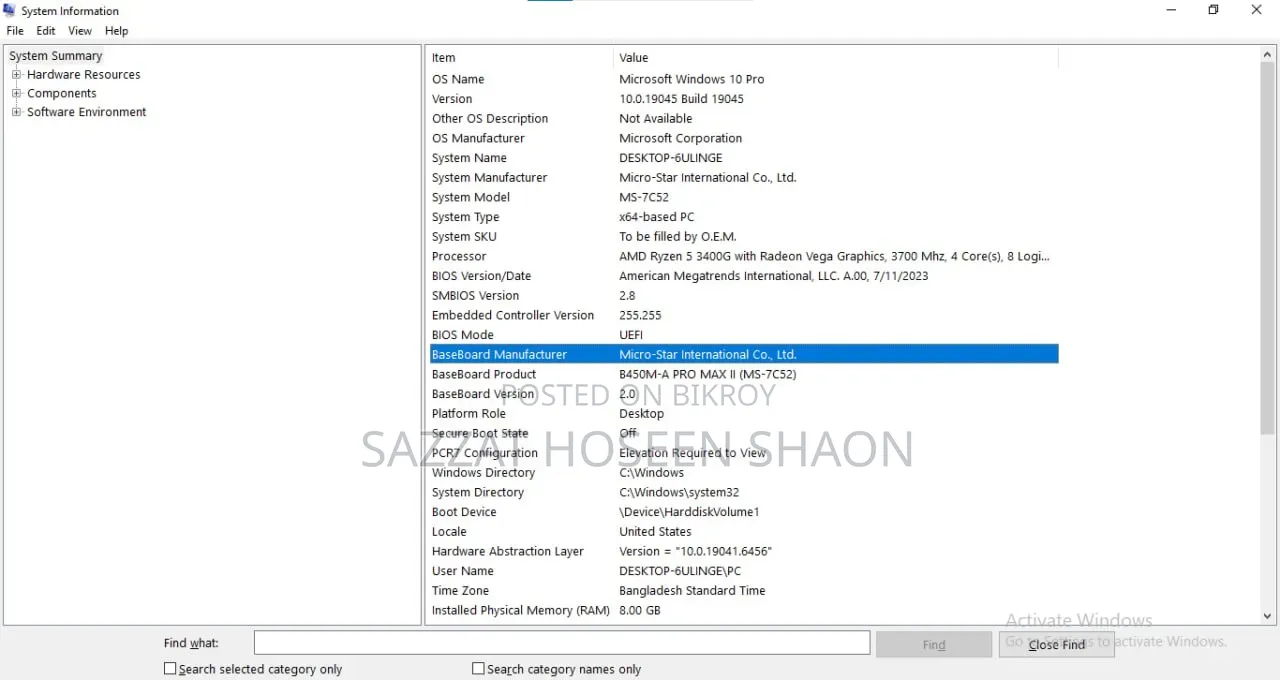Tick 'Search selected category only' checkbox
The height and width of the screenshot is (680, 1280).
point(170,668)
